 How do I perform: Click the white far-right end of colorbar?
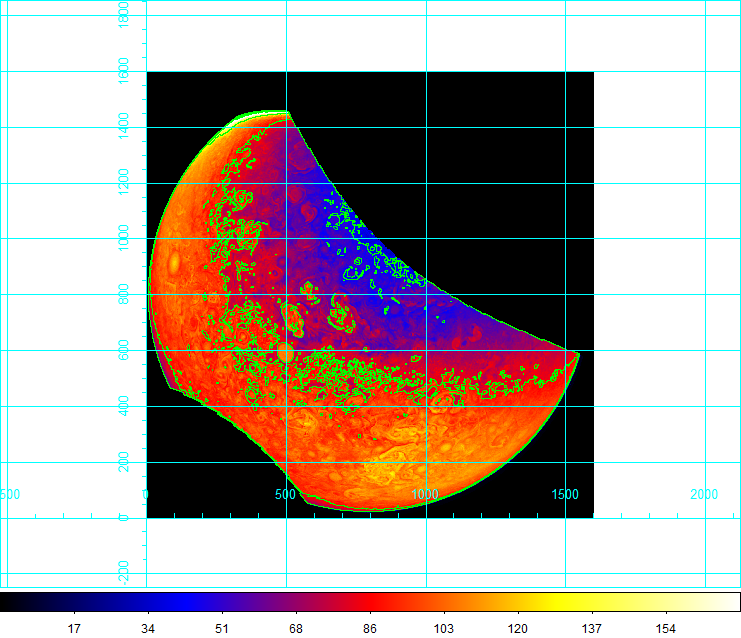[x=734, y=601]
